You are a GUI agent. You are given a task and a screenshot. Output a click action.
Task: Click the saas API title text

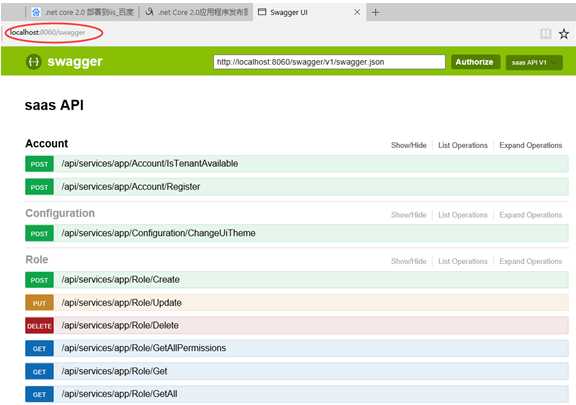(x=54, y=105)
